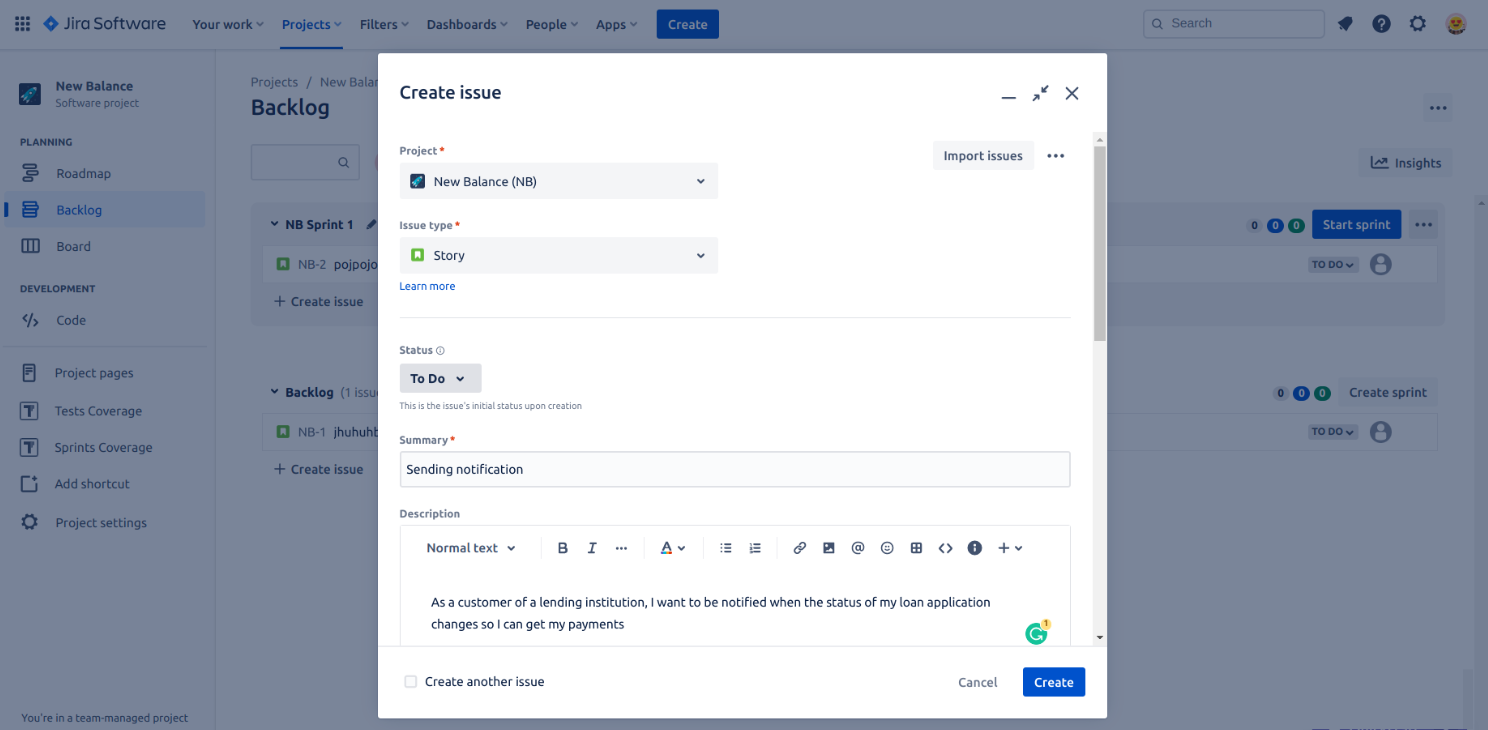Toggle italic formatting in the editor

tap(592, 547)
